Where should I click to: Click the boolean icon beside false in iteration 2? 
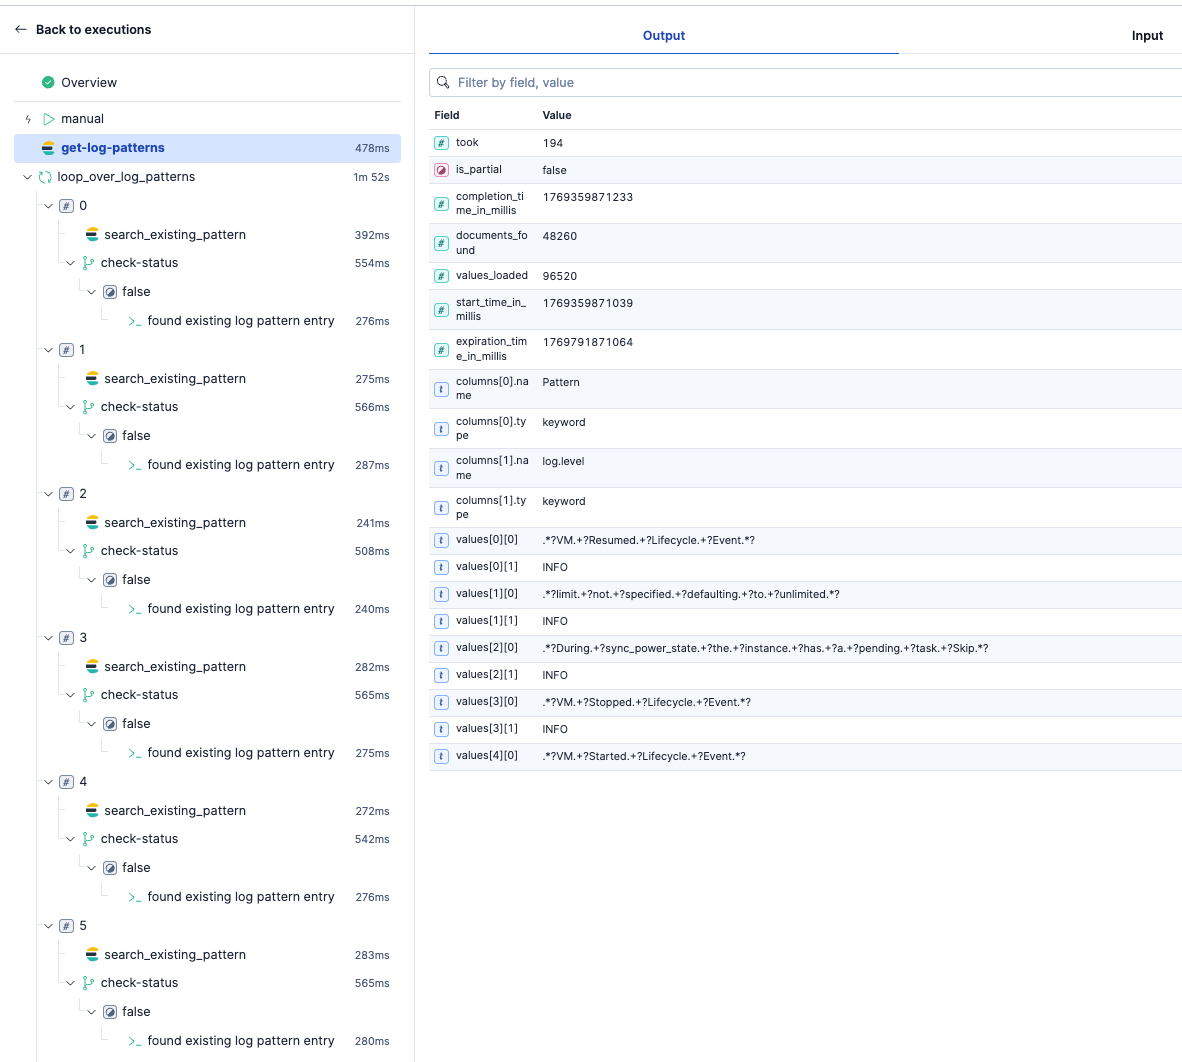110,580
